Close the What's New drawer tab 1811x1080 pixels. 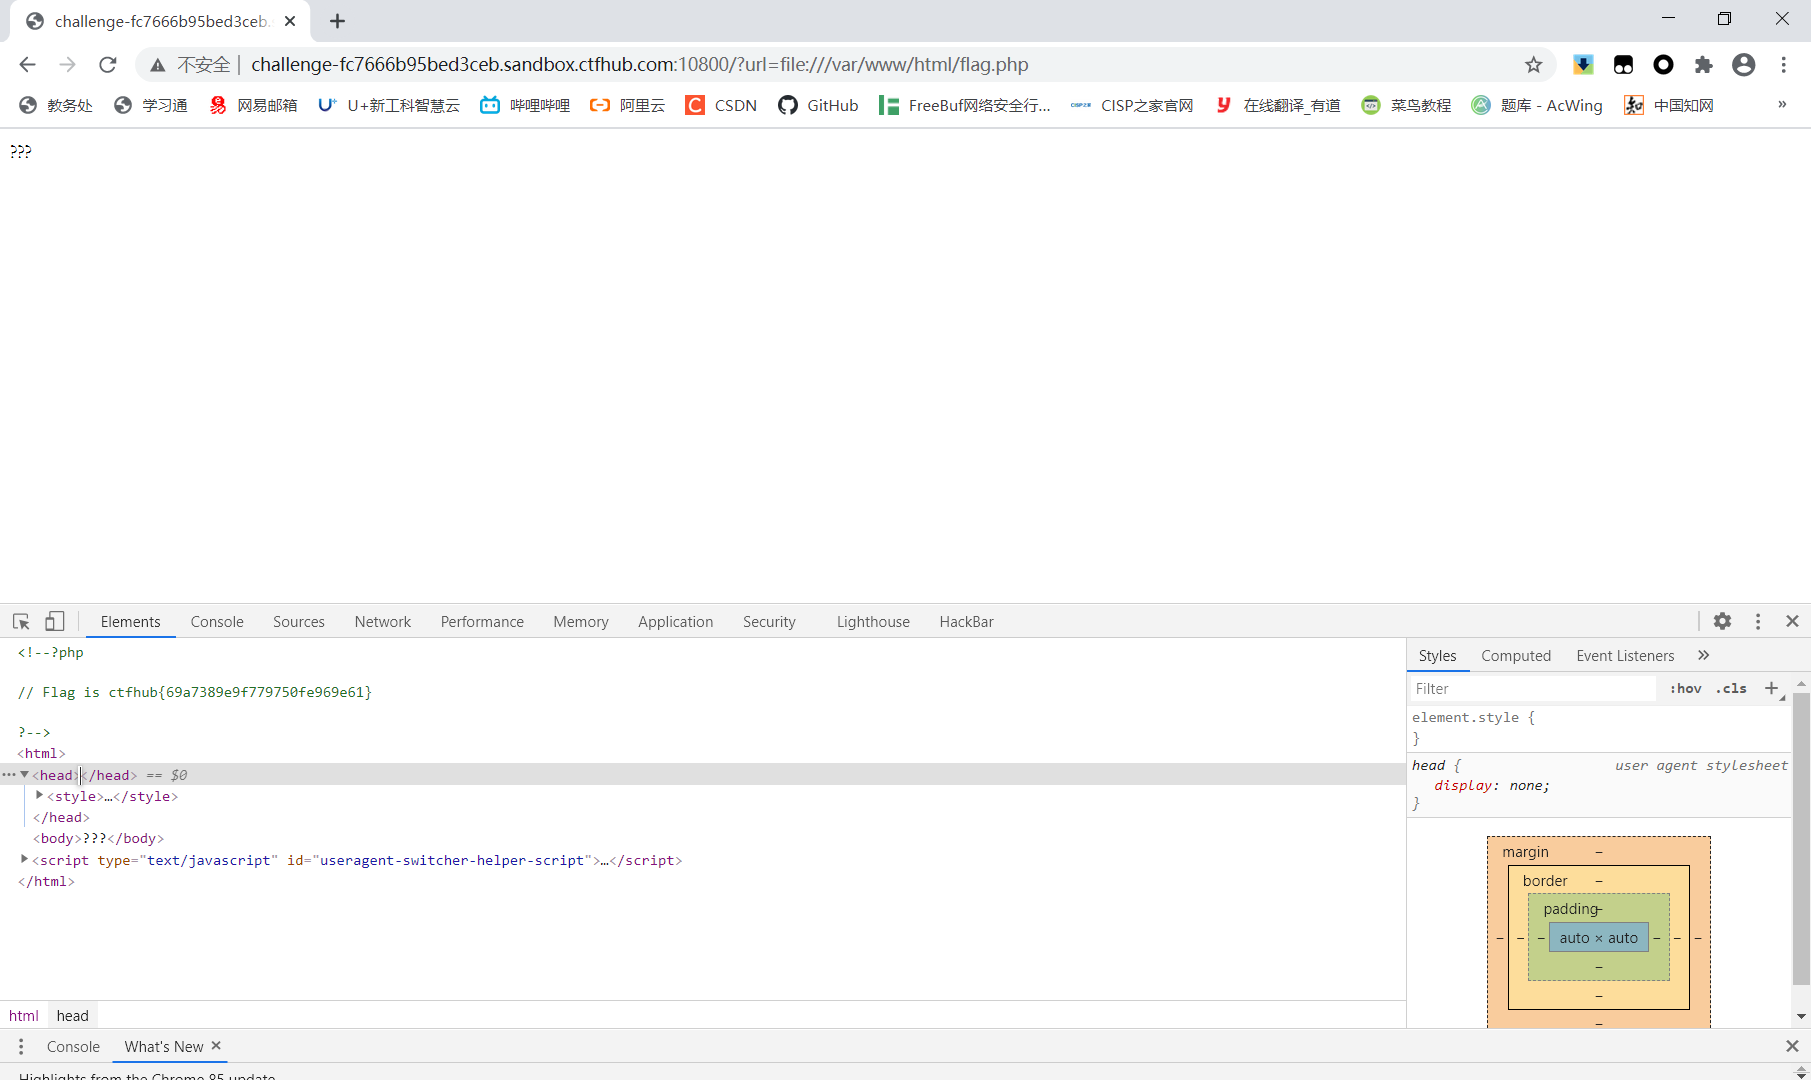pos(216,1045)
